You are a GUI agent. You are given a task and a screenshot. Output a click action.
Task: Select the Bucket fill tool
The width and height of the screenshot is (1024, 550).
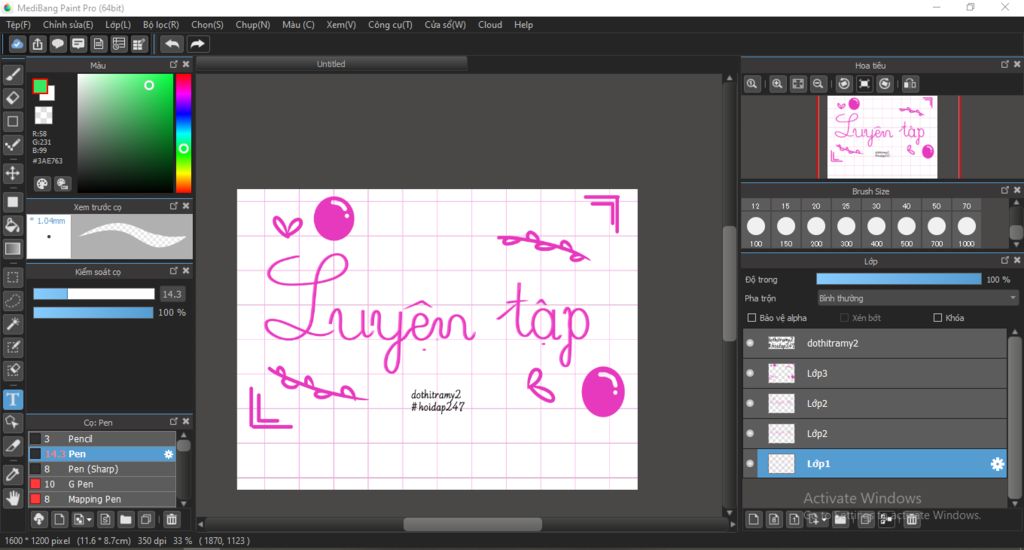point(12,225)
